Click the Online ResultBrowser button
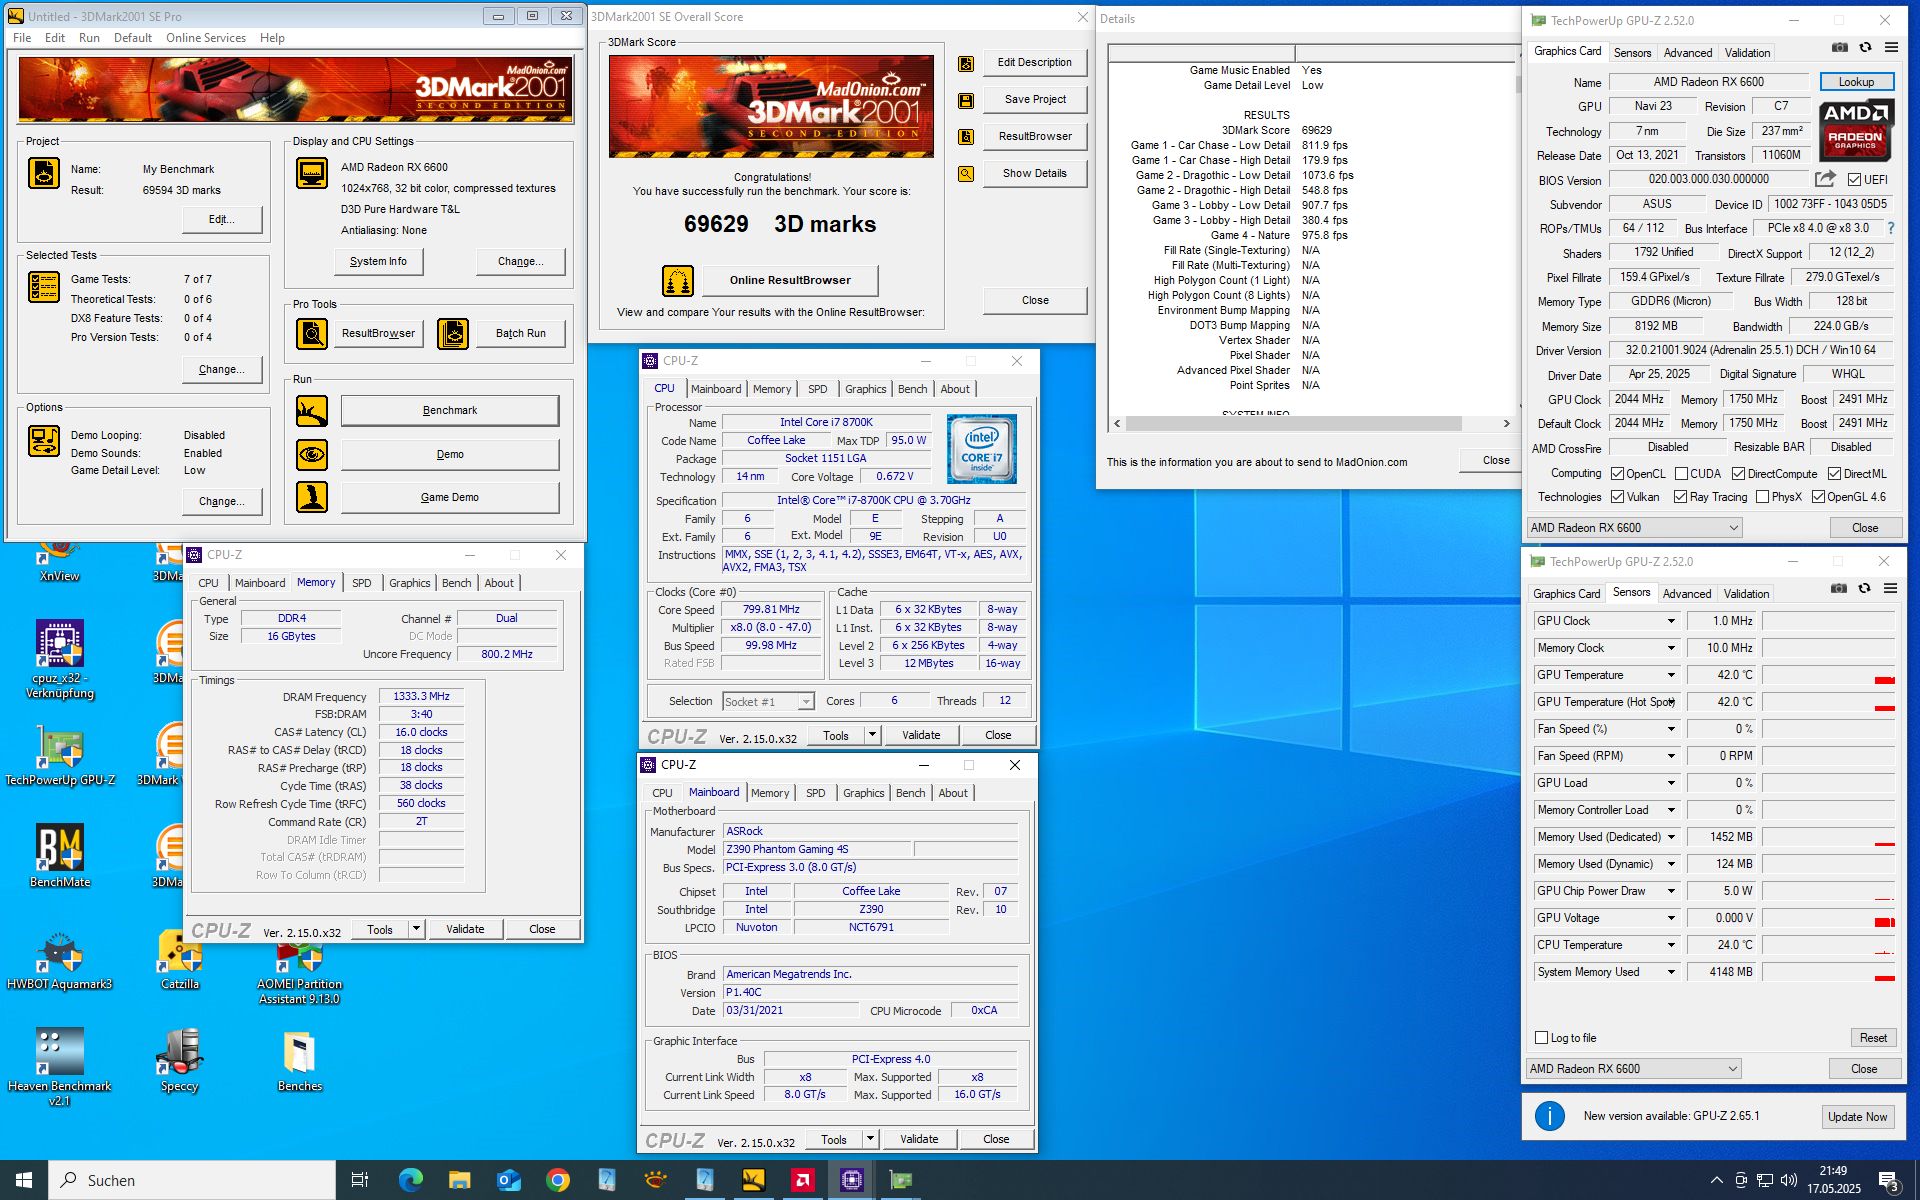Image resolution: width=1920 pixels, height=1200 pixels. pos(790,280)
